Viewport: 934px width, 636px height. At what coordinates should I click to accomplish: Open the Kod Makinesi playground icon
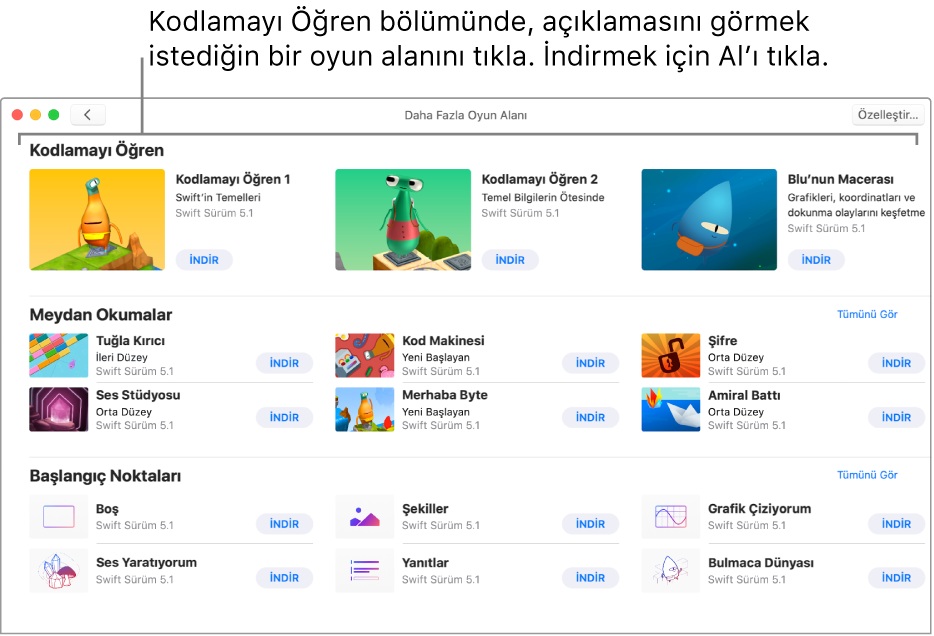365,355
